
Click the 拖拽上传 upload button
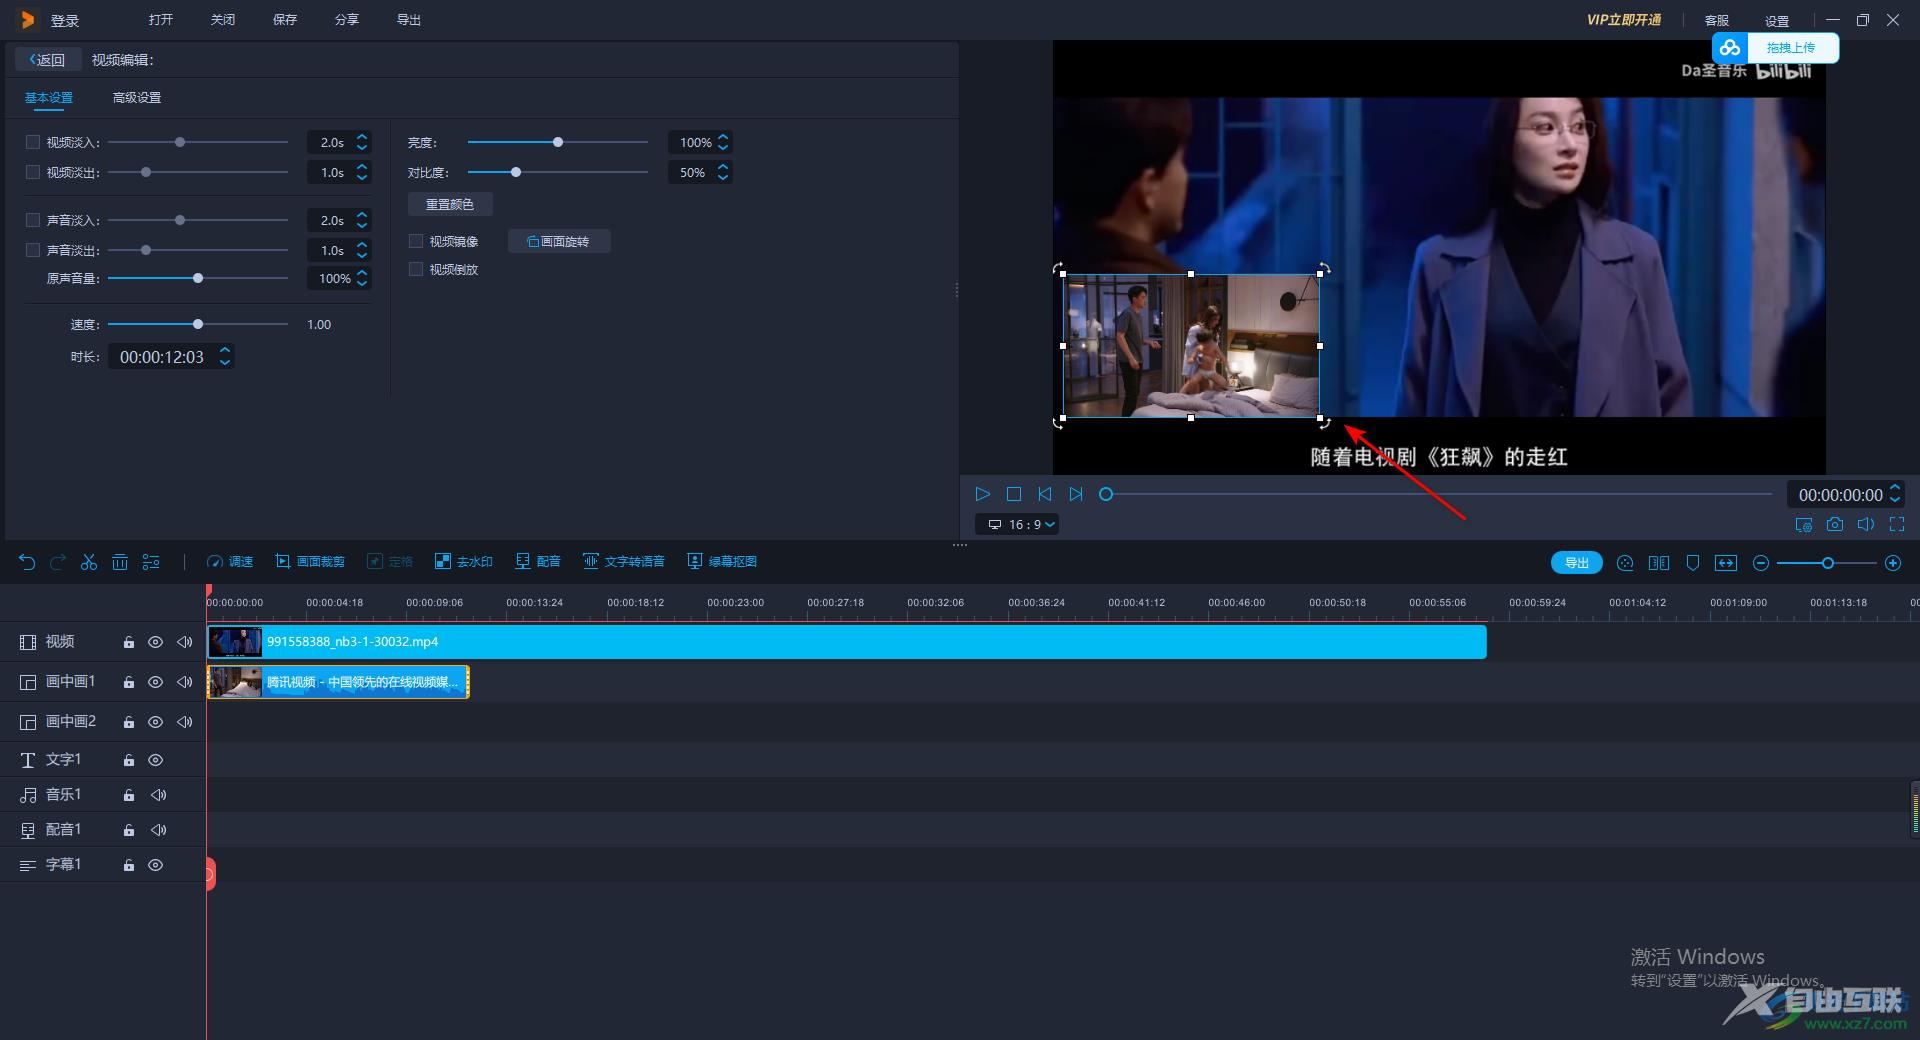[x=1776, y=48]
